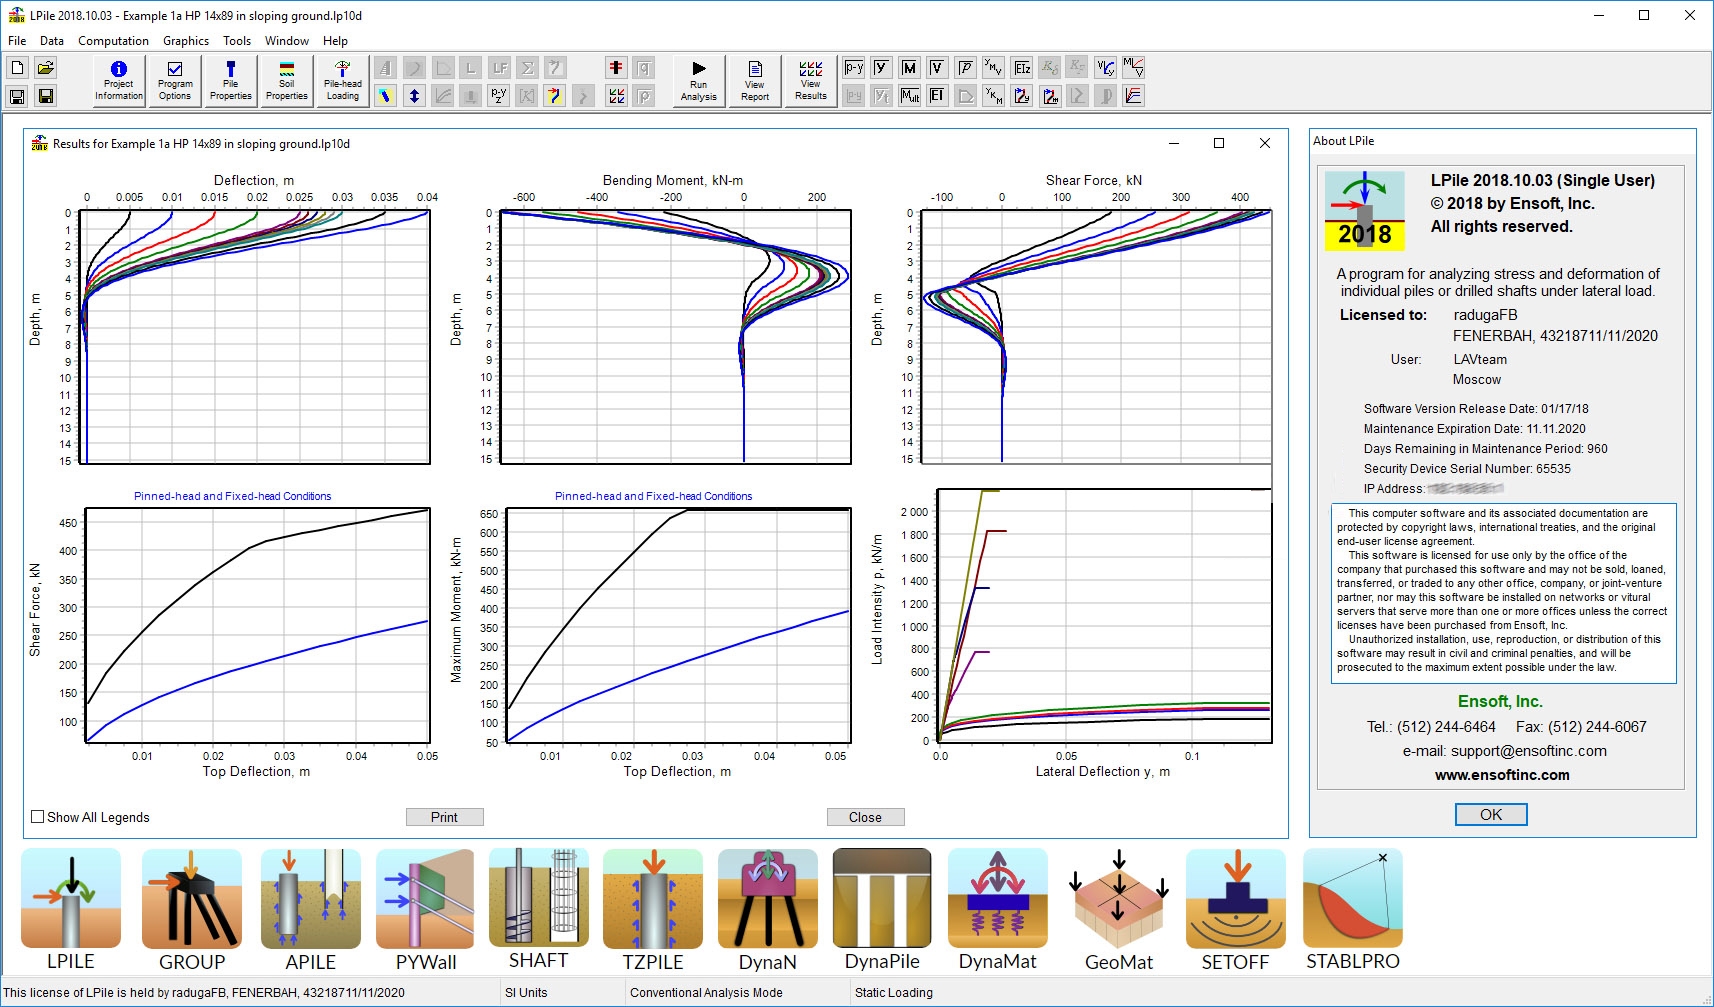Open Program Options from the toolbar
Image resolution: width=1714 pixels, height=1007 pixels.
(x=175, y=80)
